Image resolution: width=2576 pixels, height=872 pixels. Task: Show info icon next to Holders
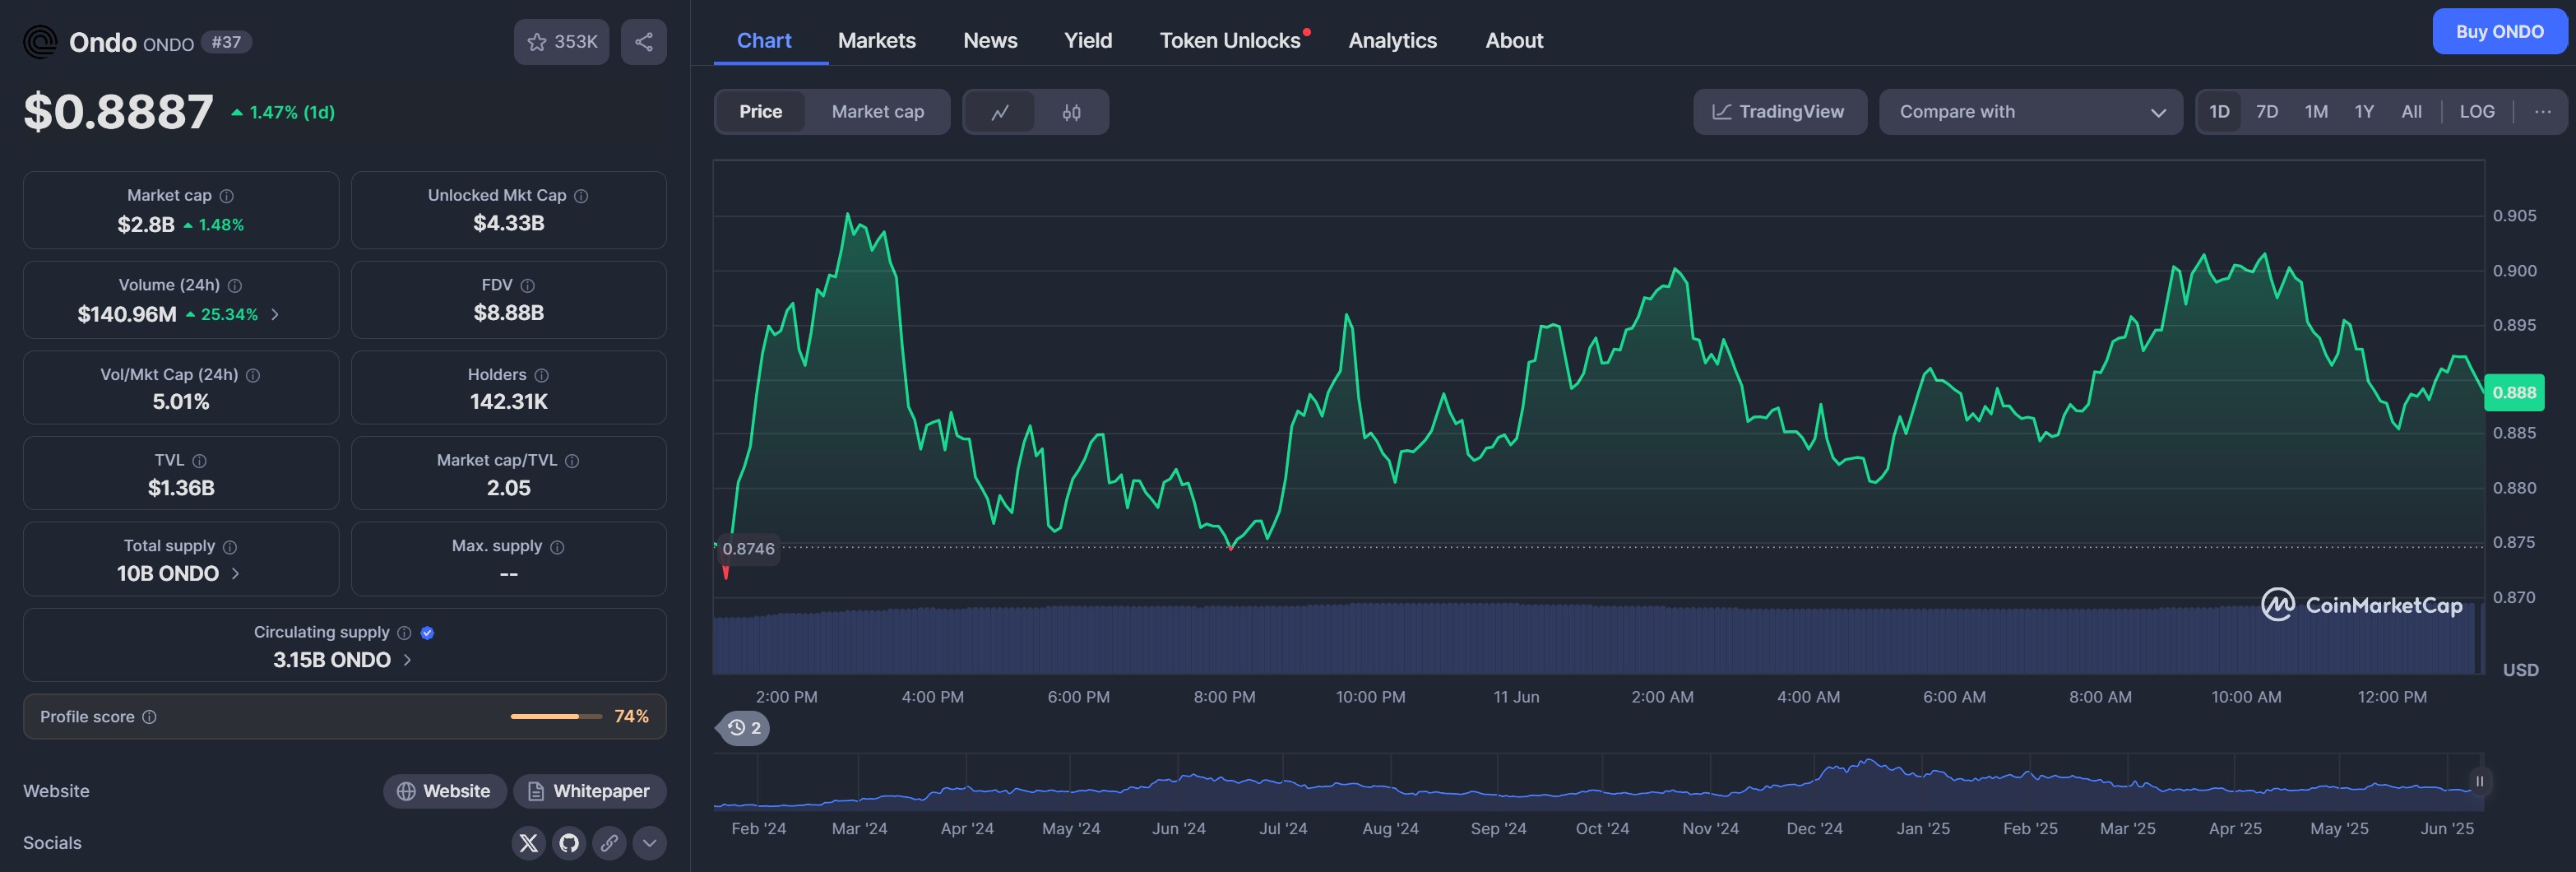542,376
